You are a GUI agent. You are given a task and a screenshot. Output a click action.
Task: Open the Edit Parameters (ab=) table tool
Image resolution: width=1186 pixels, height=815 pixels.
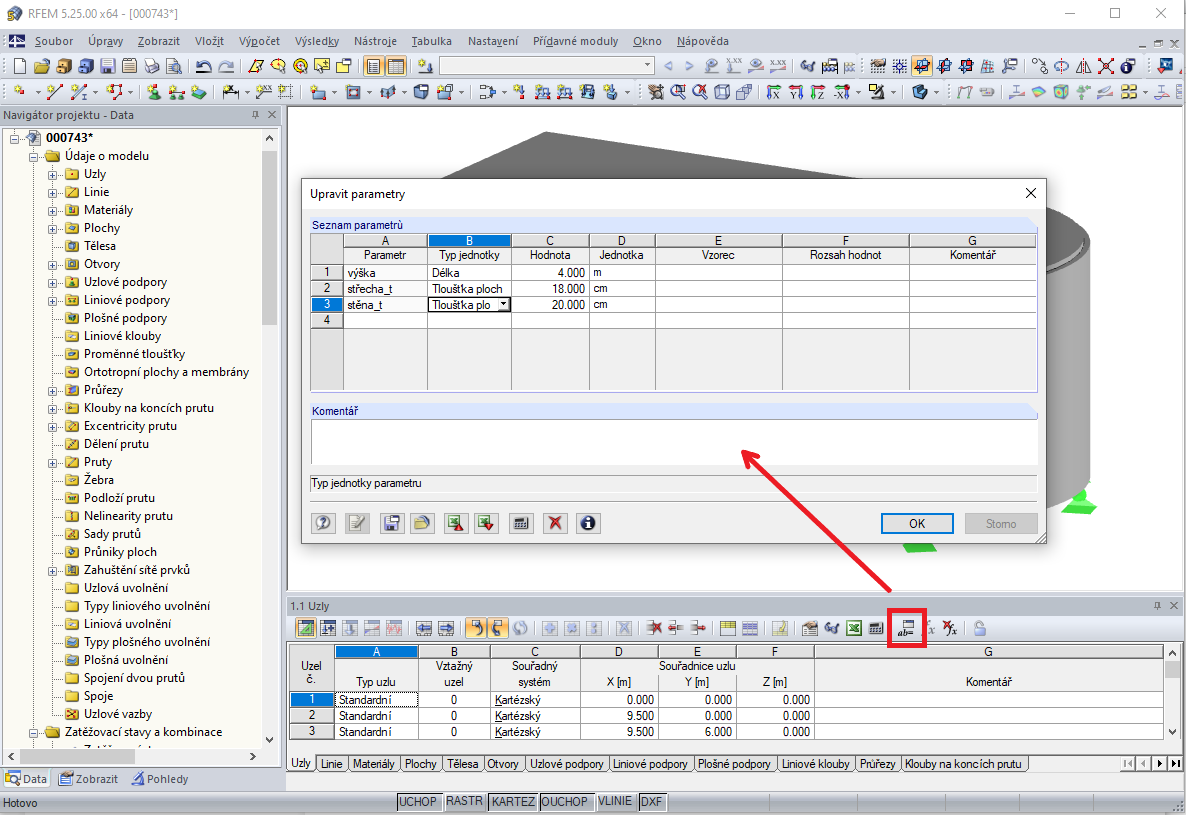pos(906,628)
